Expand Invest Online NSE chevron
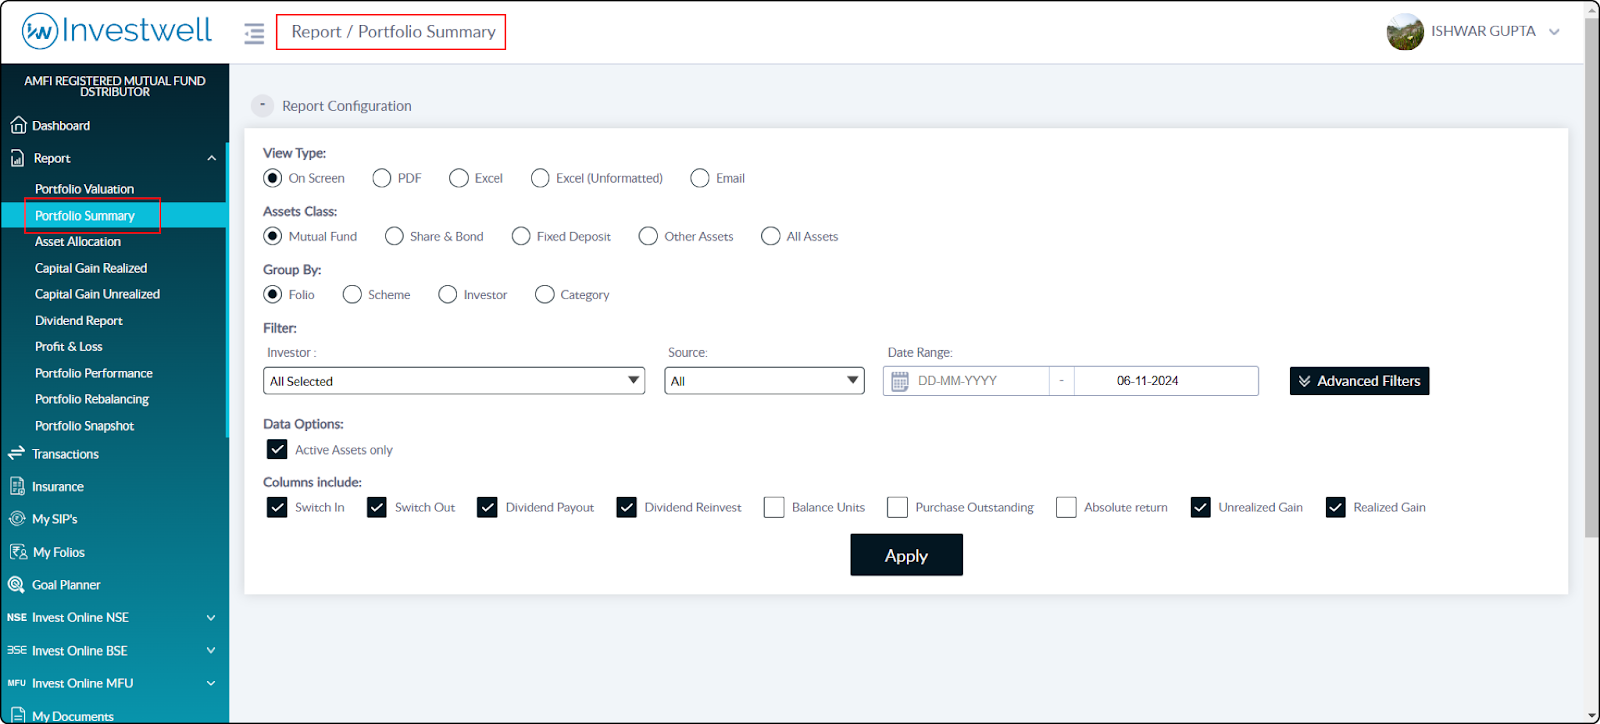Screen dimensions: 1600x724 point(211,618)
